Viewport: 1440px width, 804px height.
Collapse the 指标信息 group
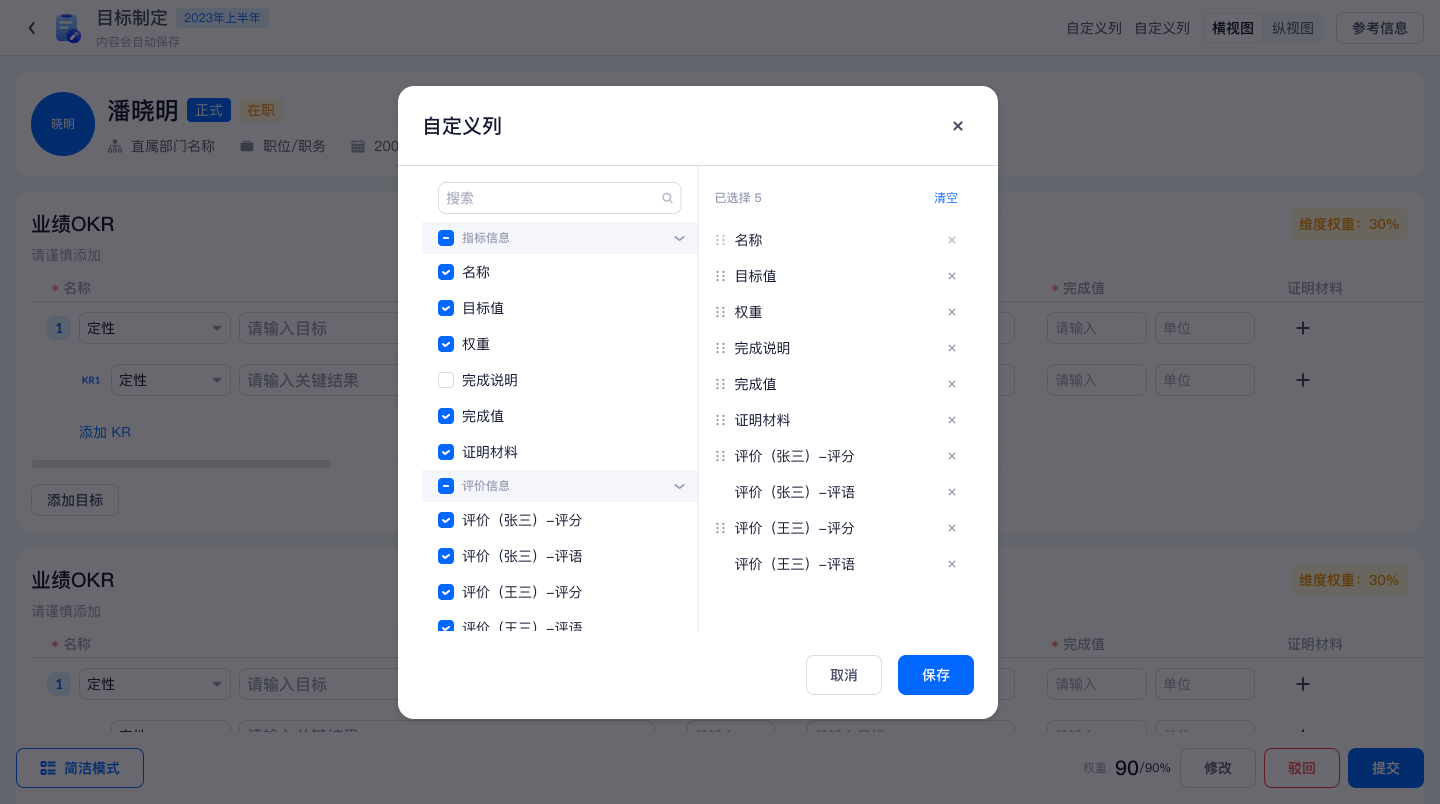pyautogui.click(x=679, y=238)
